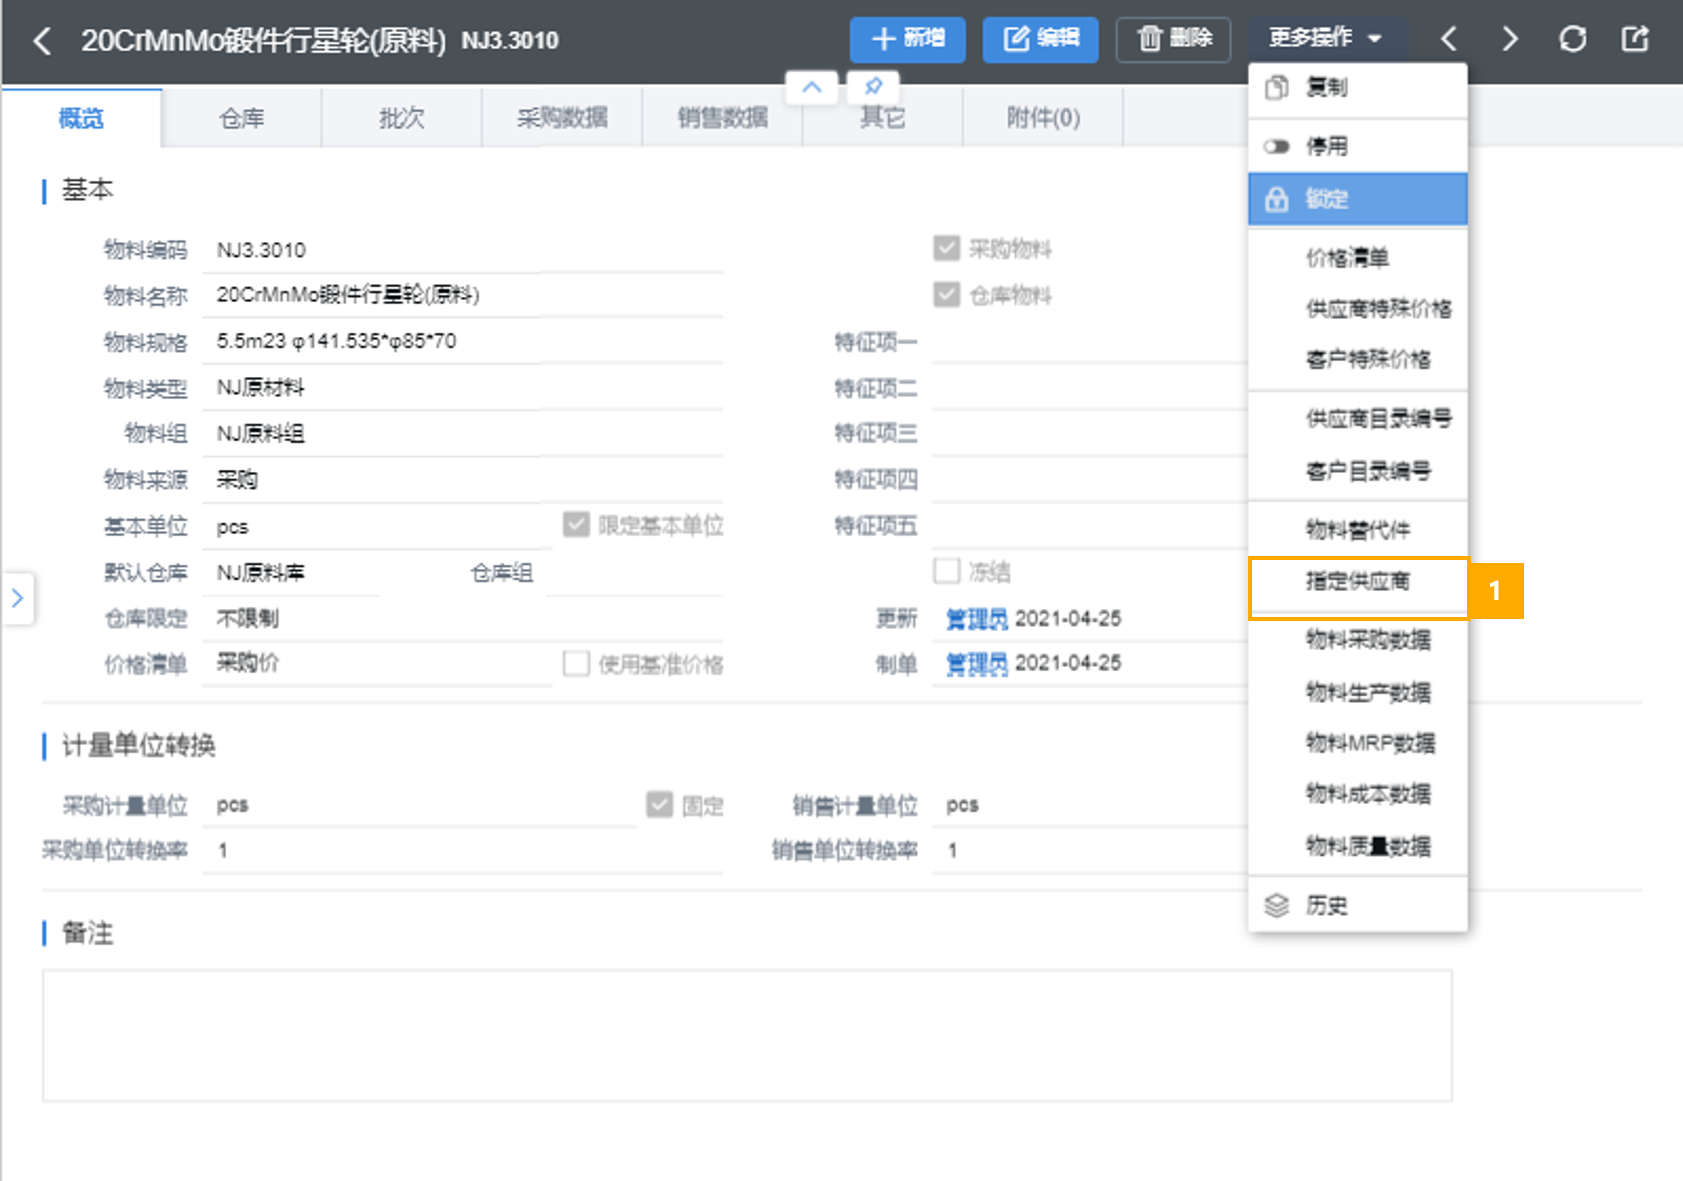Choose 客户目录编号 menu item
The image size is (1683, 1181).
tap(1357, 470)
